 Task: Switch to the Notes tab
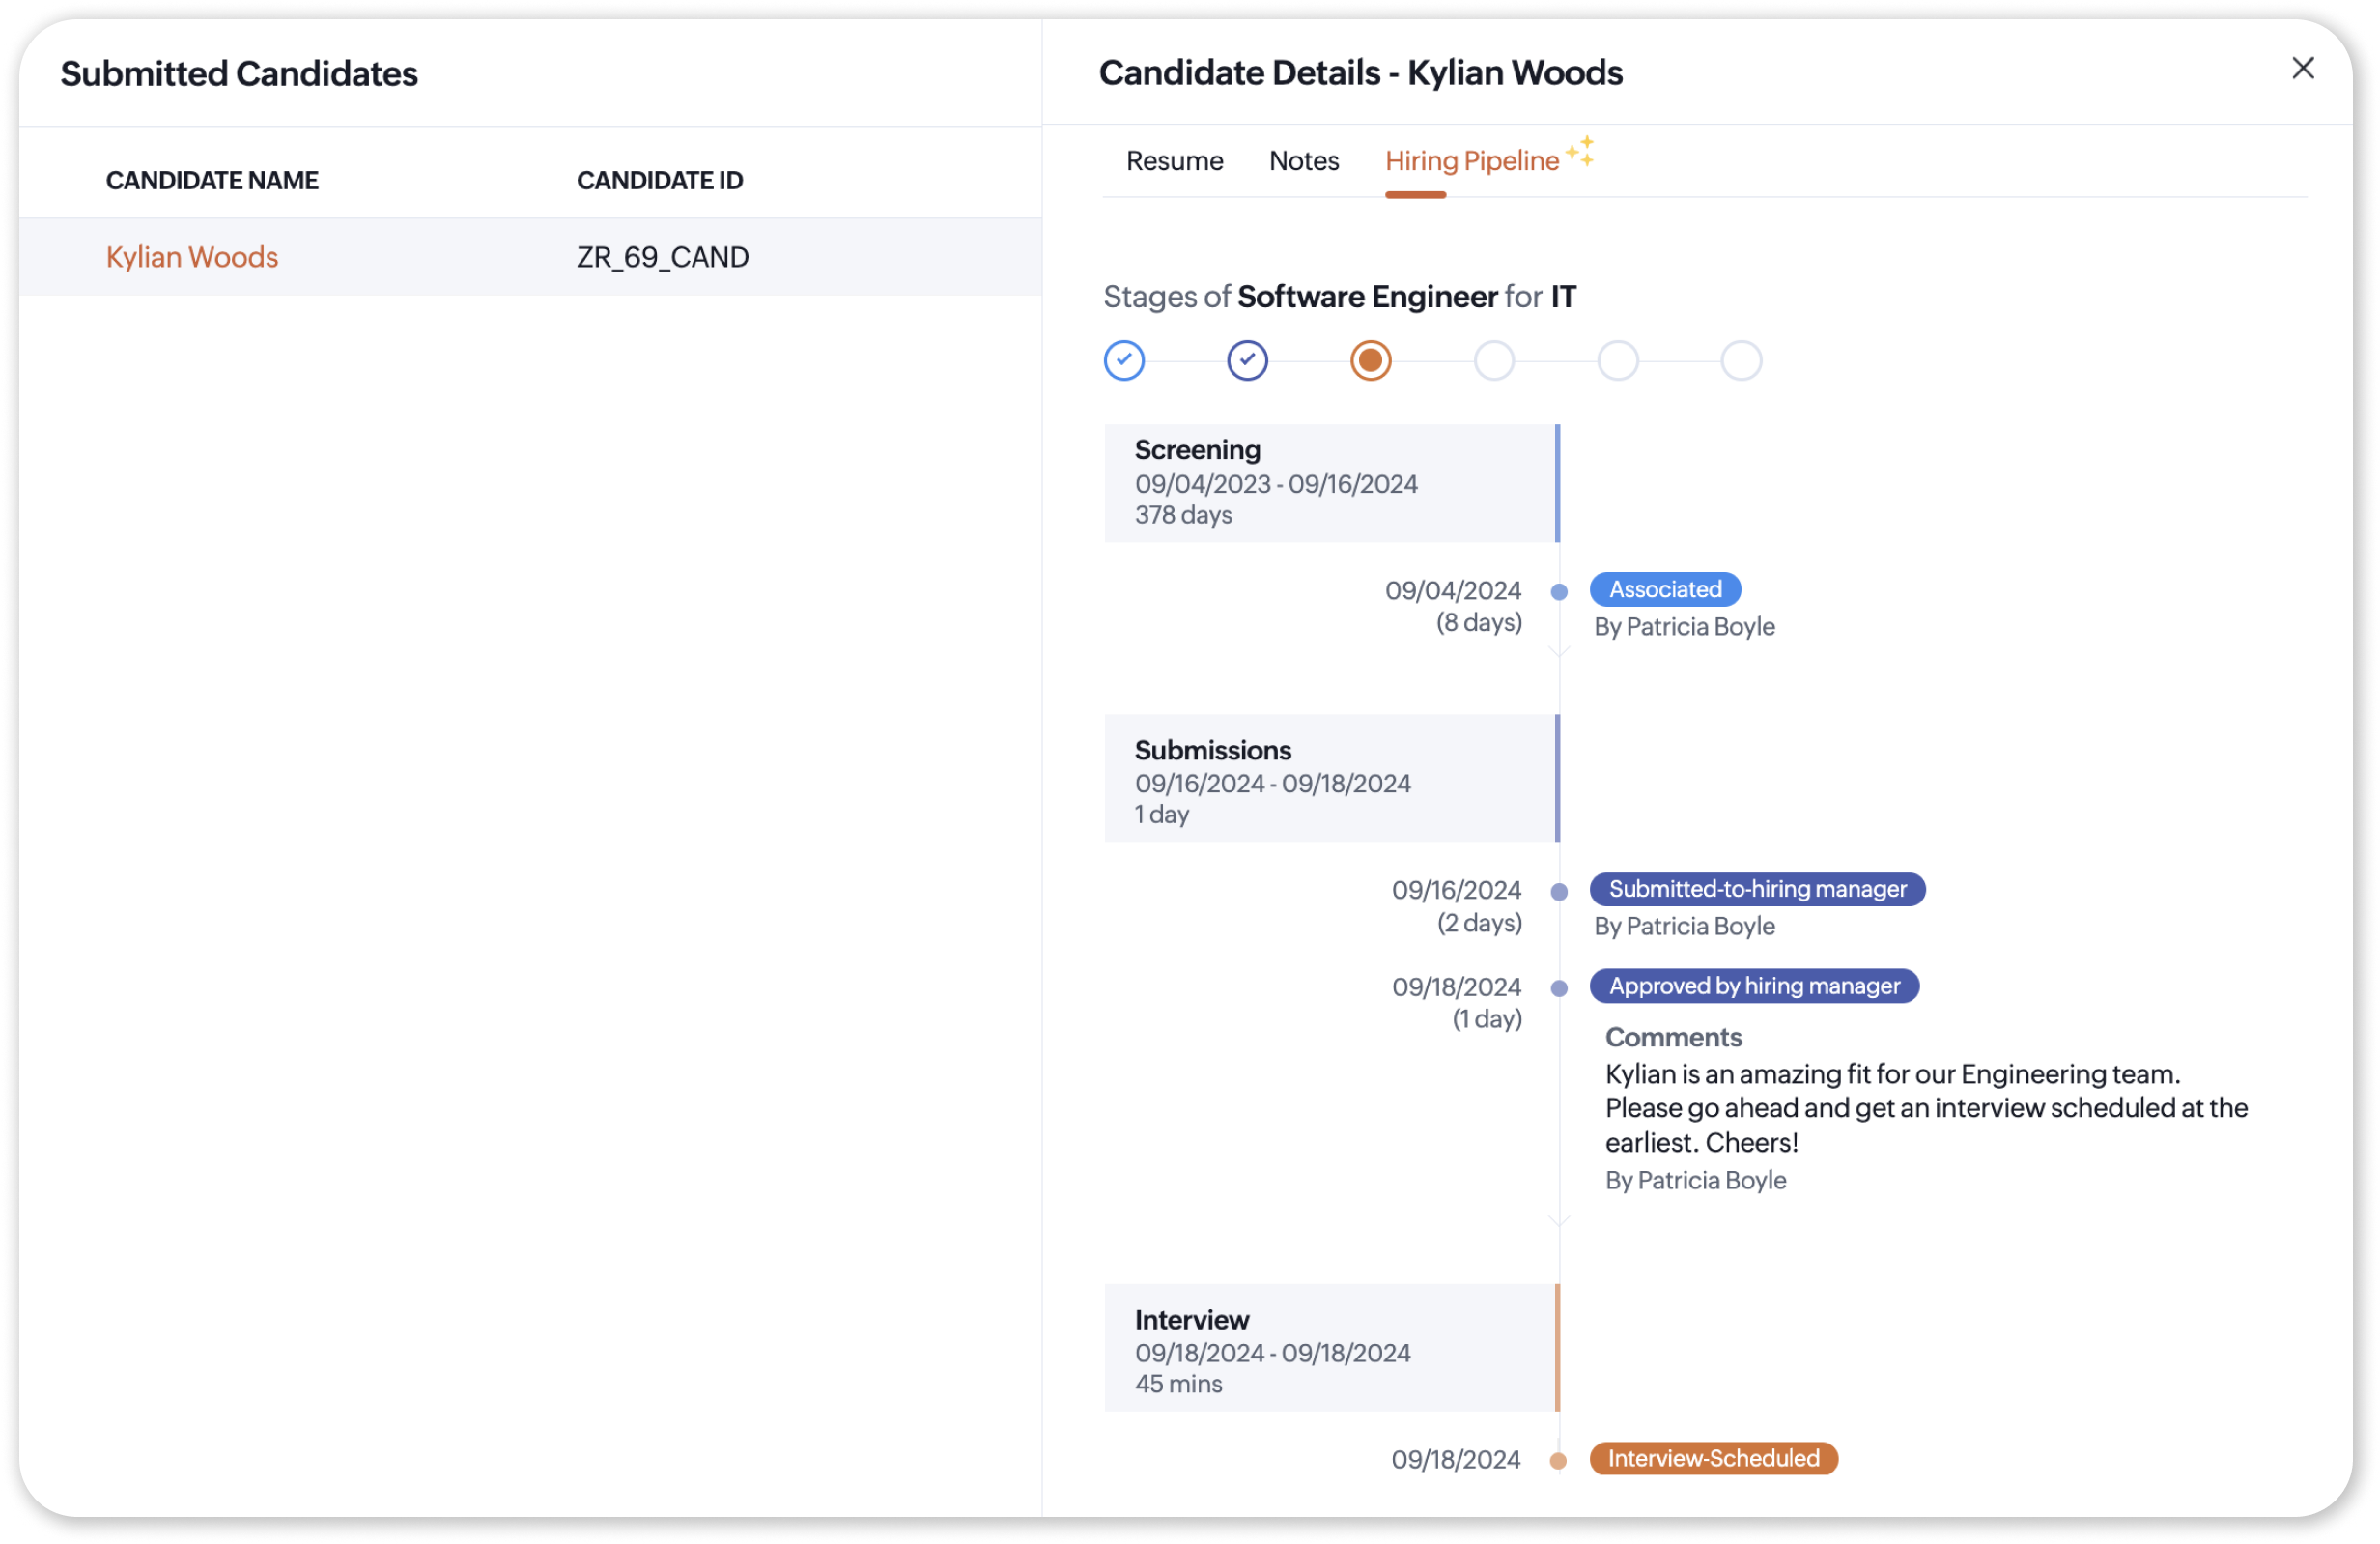click(x=1303, y=161)
